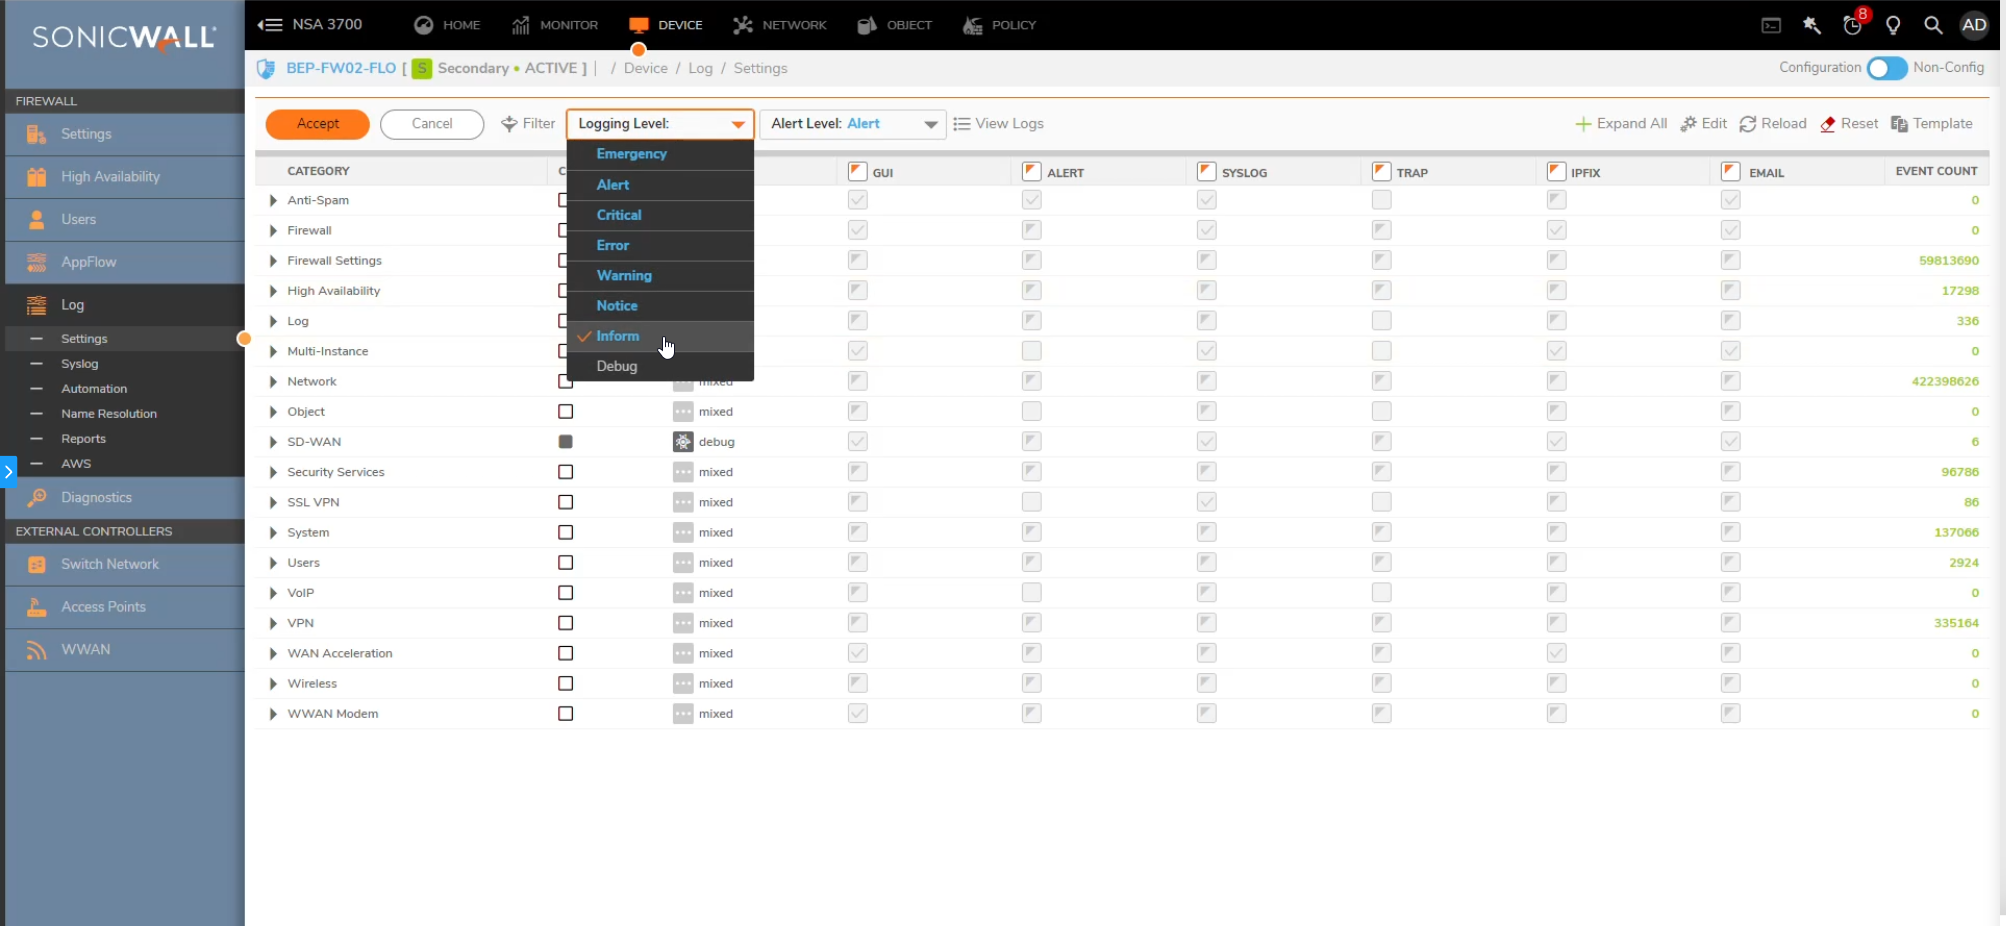Open the Alert Level dropdown
The height and width of the screenshot is (926, 2006).
853,124
